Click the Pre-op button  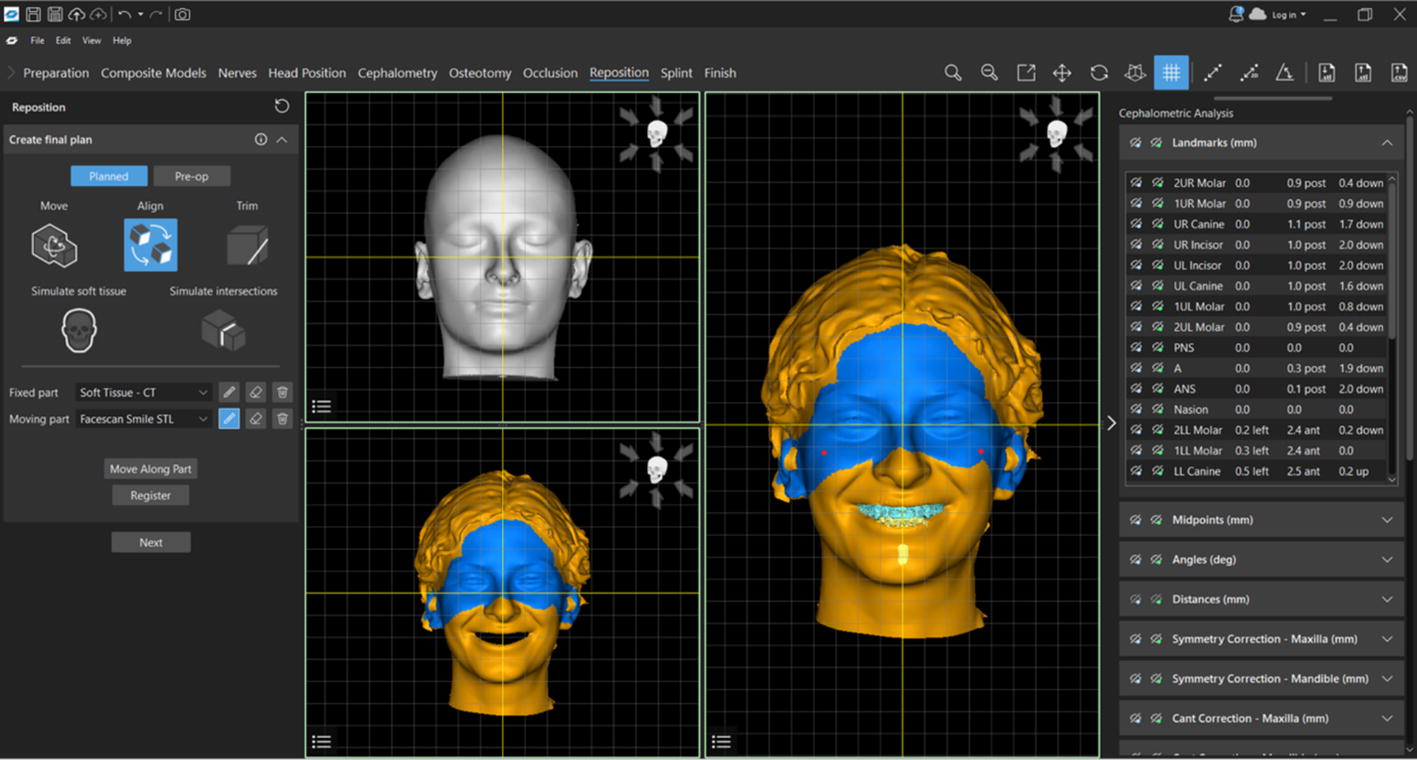pyautogui.click(x=191, y=176)
